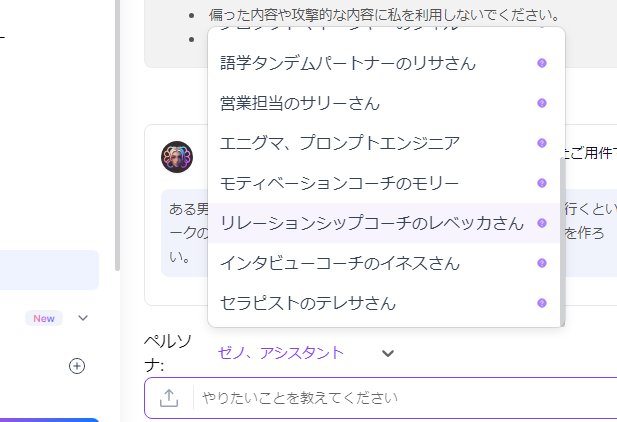This screenshot has height=422, width=617.
Task: Click the purple badge beside レベッカさん
Action: coord(542,223)
